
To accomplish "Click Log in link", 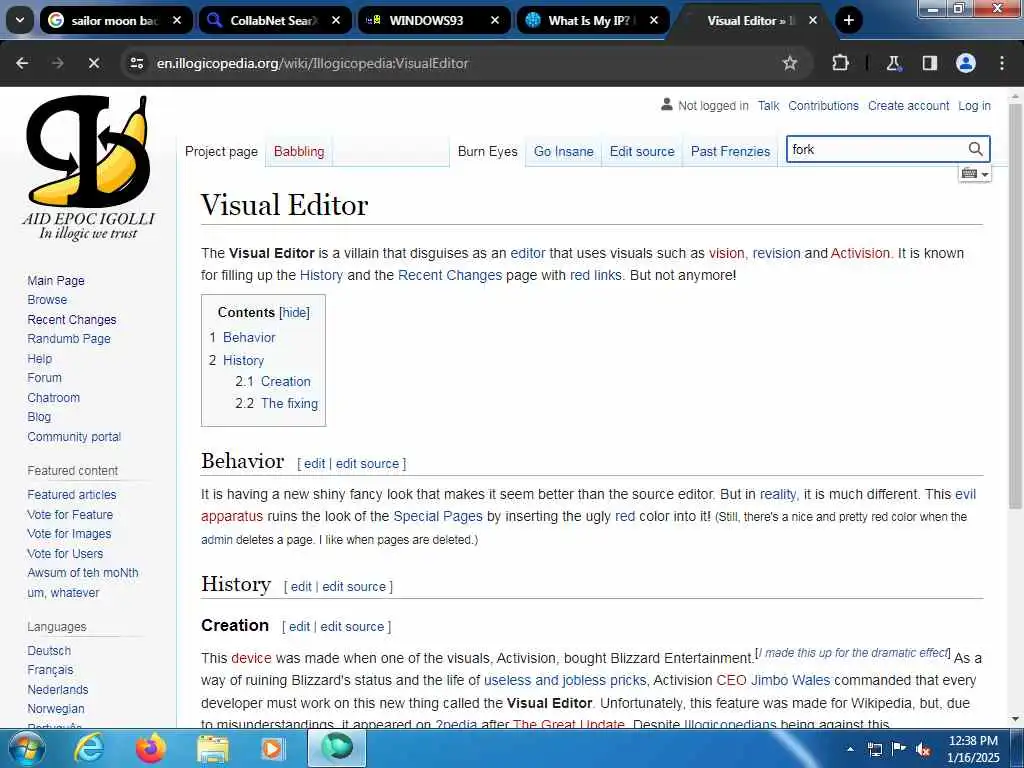I will tap(974, 106).
